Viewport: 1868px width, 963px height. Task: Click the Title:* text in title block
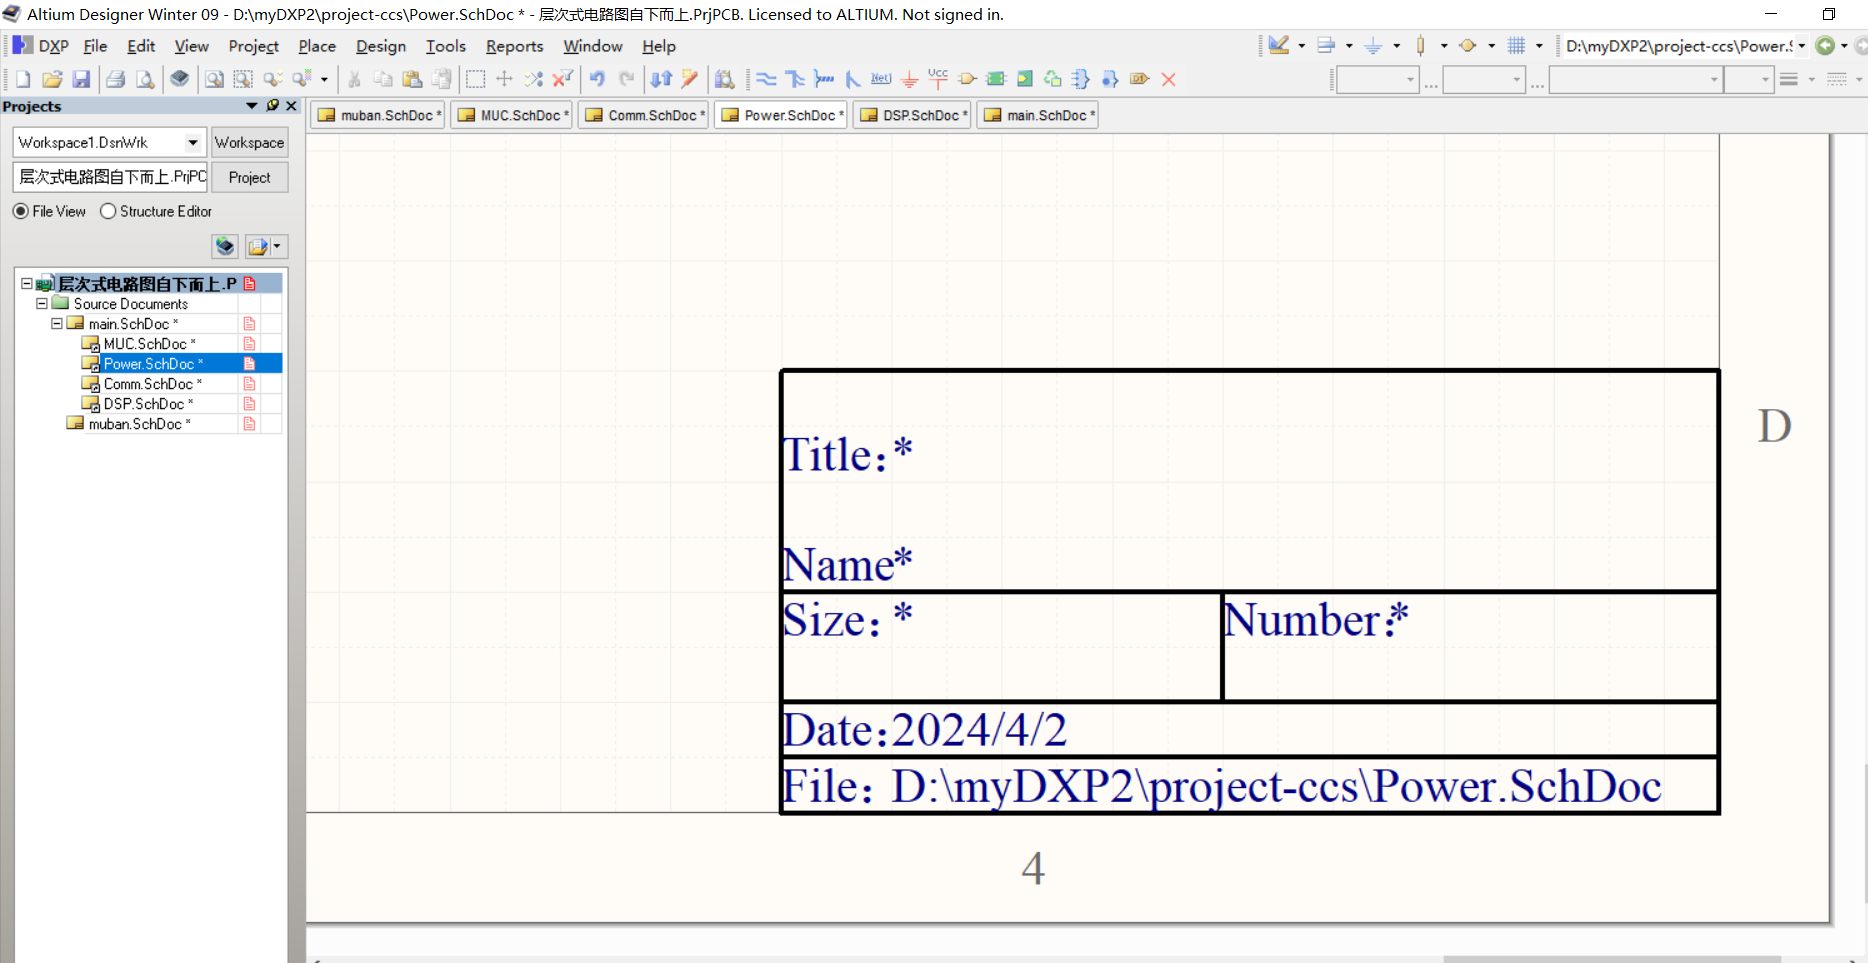(847, 455)
